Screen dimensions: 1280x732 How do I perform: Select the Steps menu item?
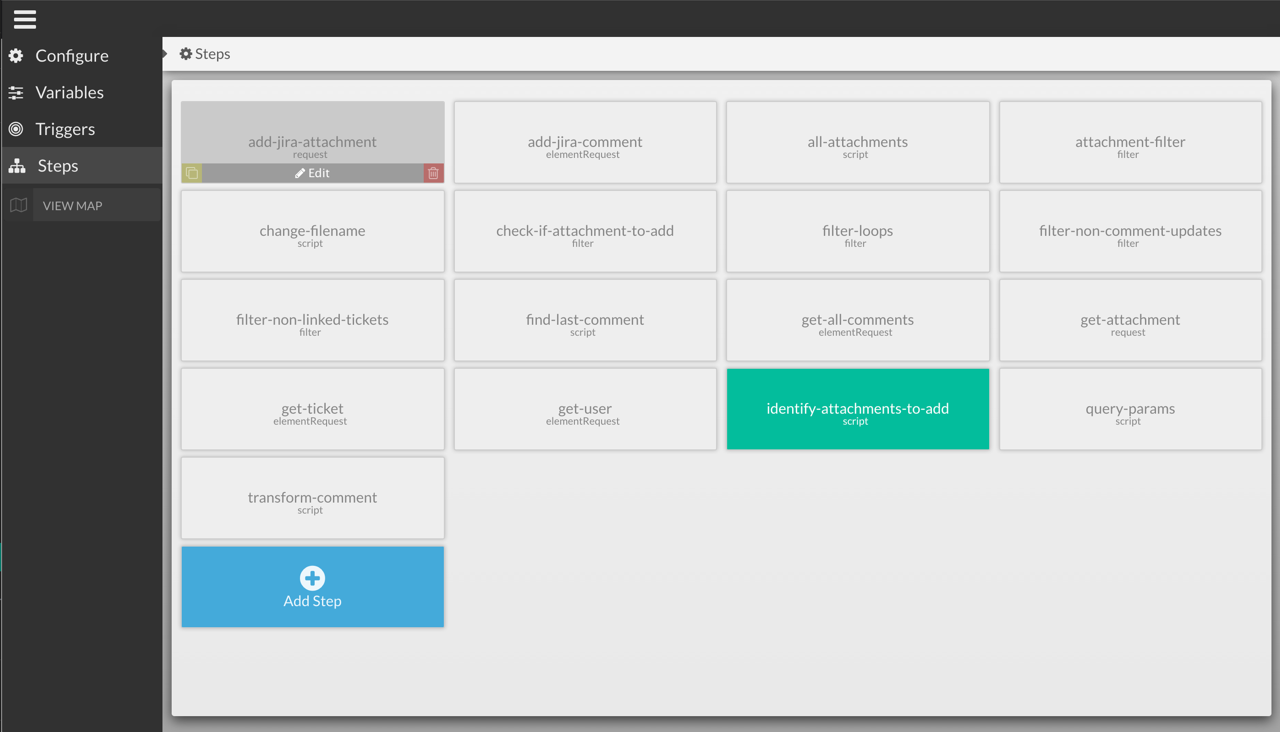pyautogui.click(x=81, y=166)
